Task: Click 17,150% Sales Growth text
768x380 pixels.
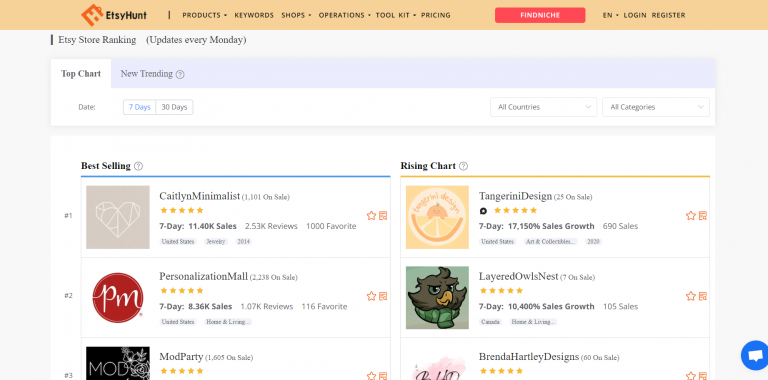Action: pos(551,226)
